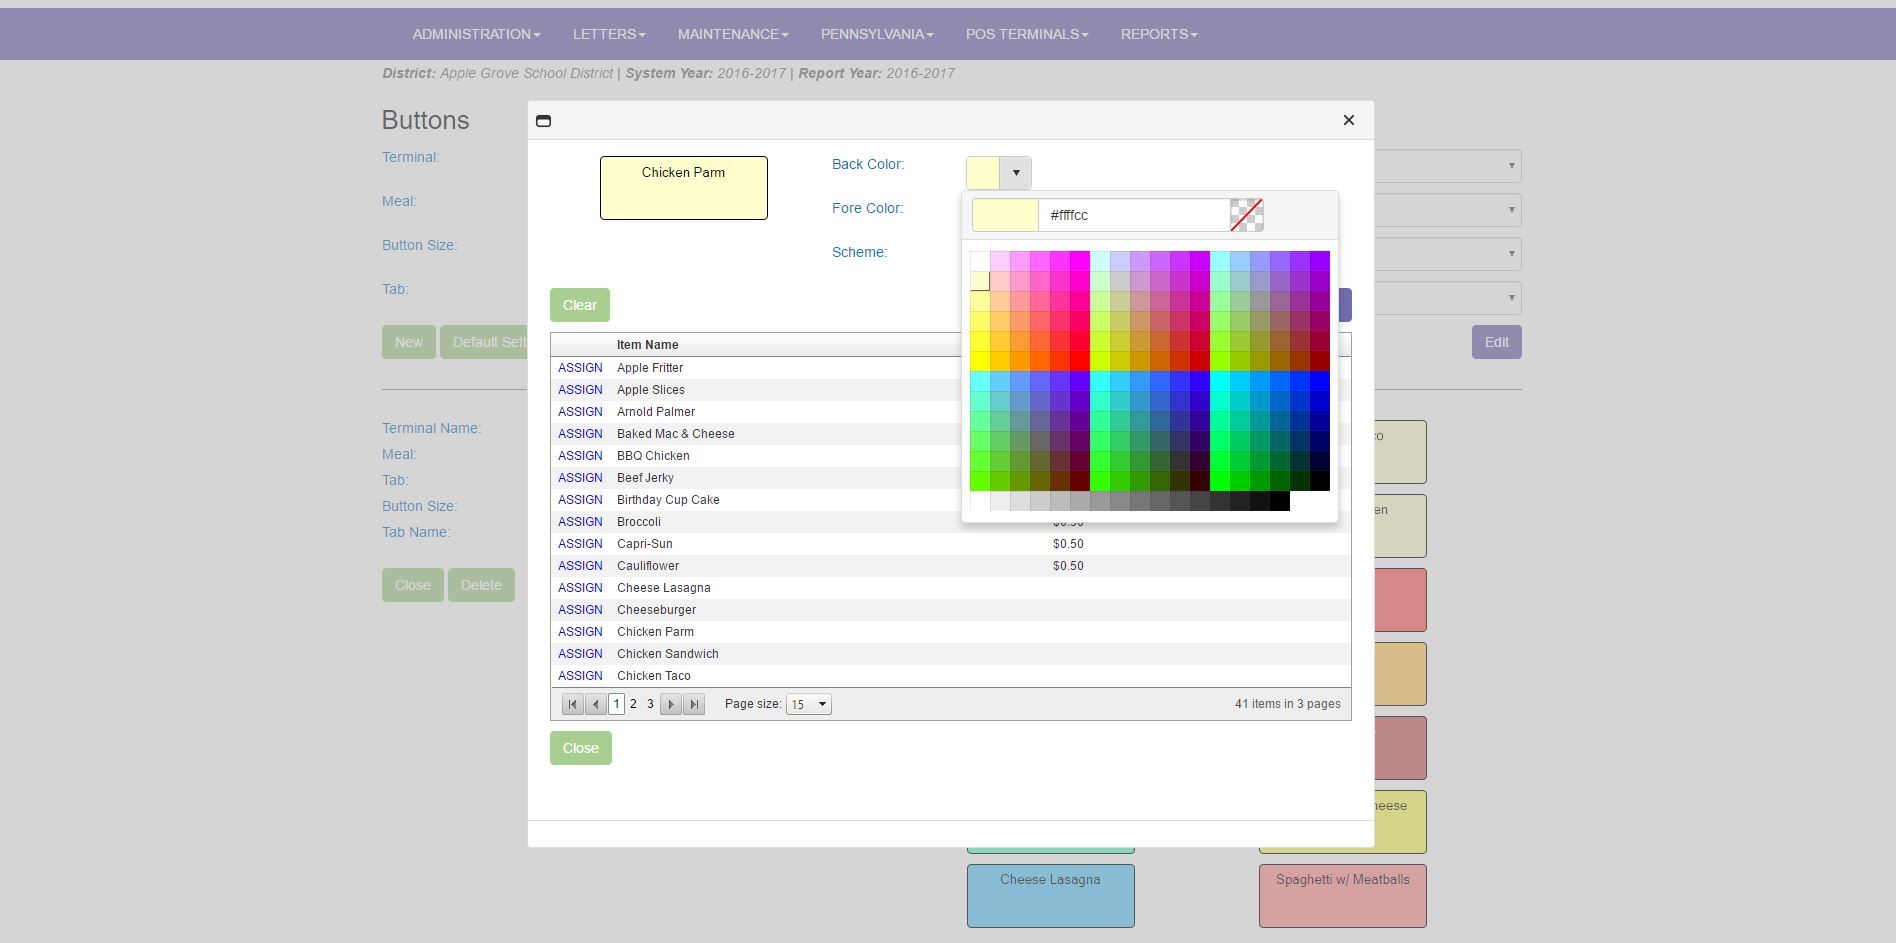The image size is (1896, 943).
Task: Expand the POS Terminals menu
Action: [1026, 34]
